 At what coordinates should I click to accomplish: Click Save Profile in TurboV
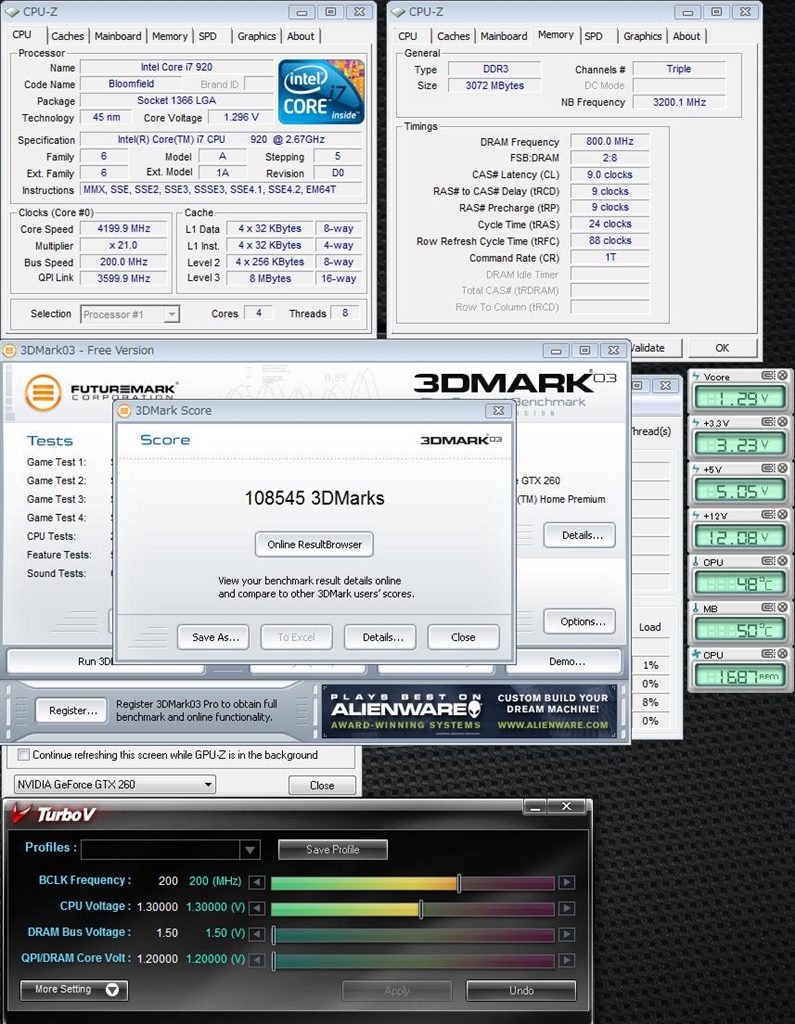point(333,849)
